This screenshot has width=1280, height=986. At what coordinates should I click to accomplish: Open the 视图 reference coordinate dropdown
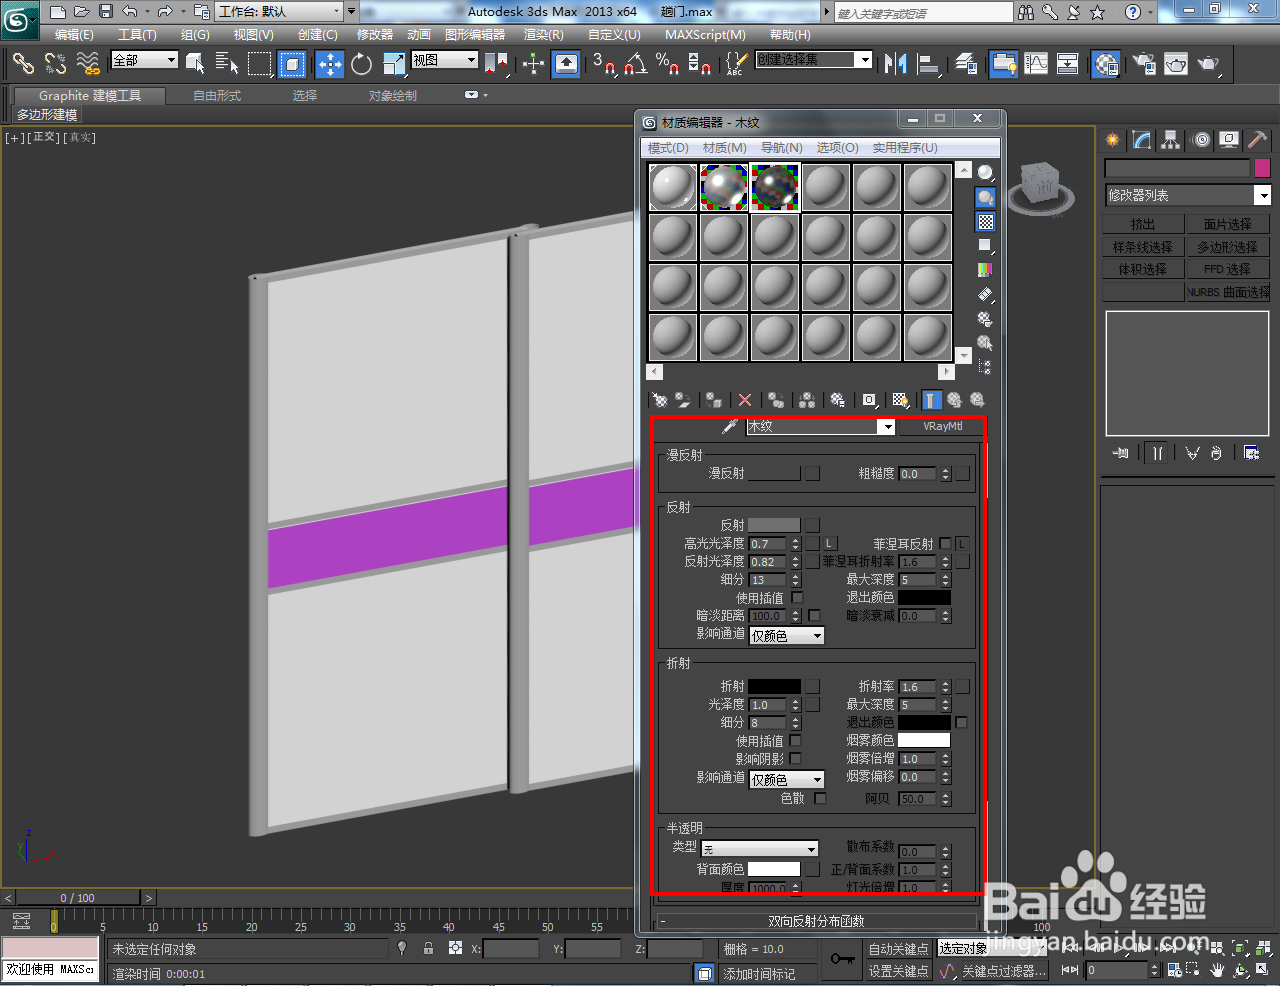[x=445, y=60]
